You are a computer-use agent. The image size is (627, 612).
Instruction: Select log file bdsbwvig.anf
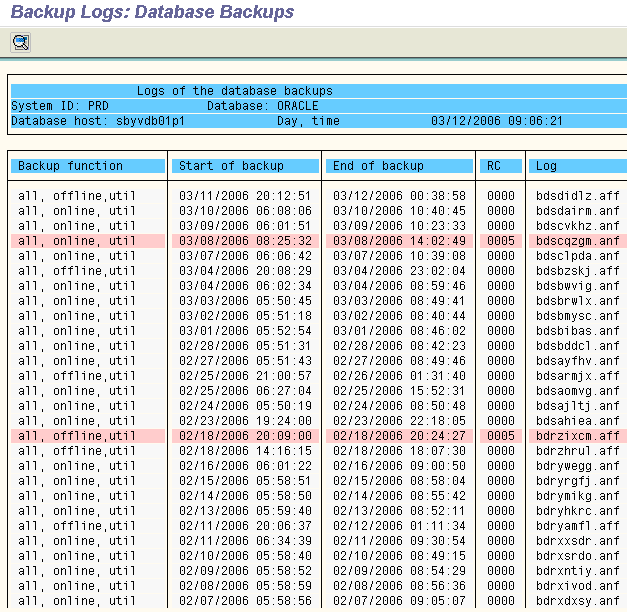coord(577,286)
